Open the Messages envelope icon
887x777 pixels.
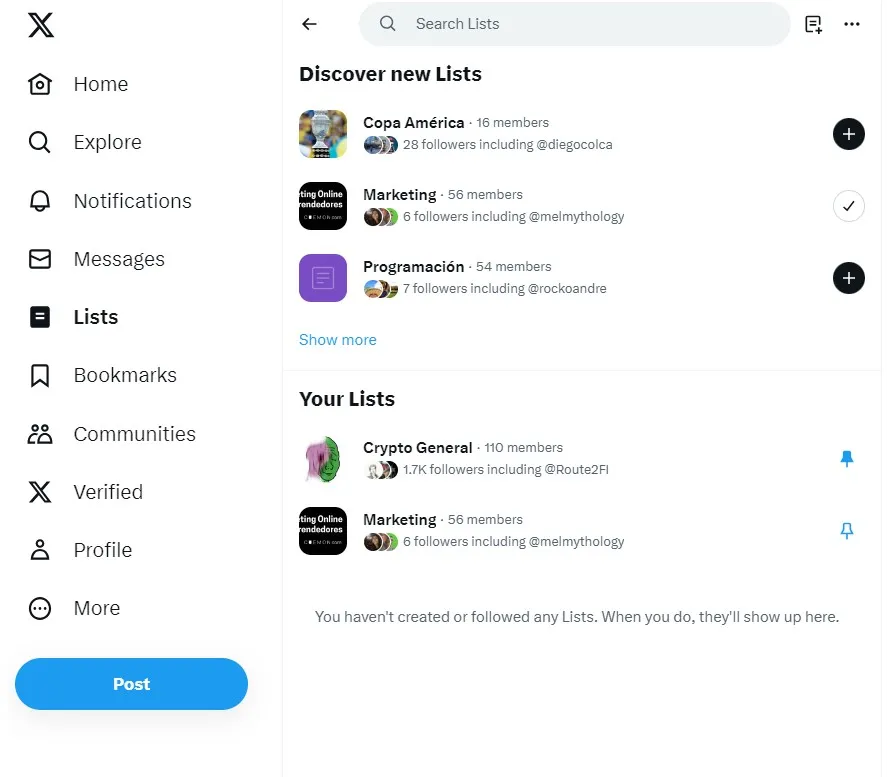[40, 259]
